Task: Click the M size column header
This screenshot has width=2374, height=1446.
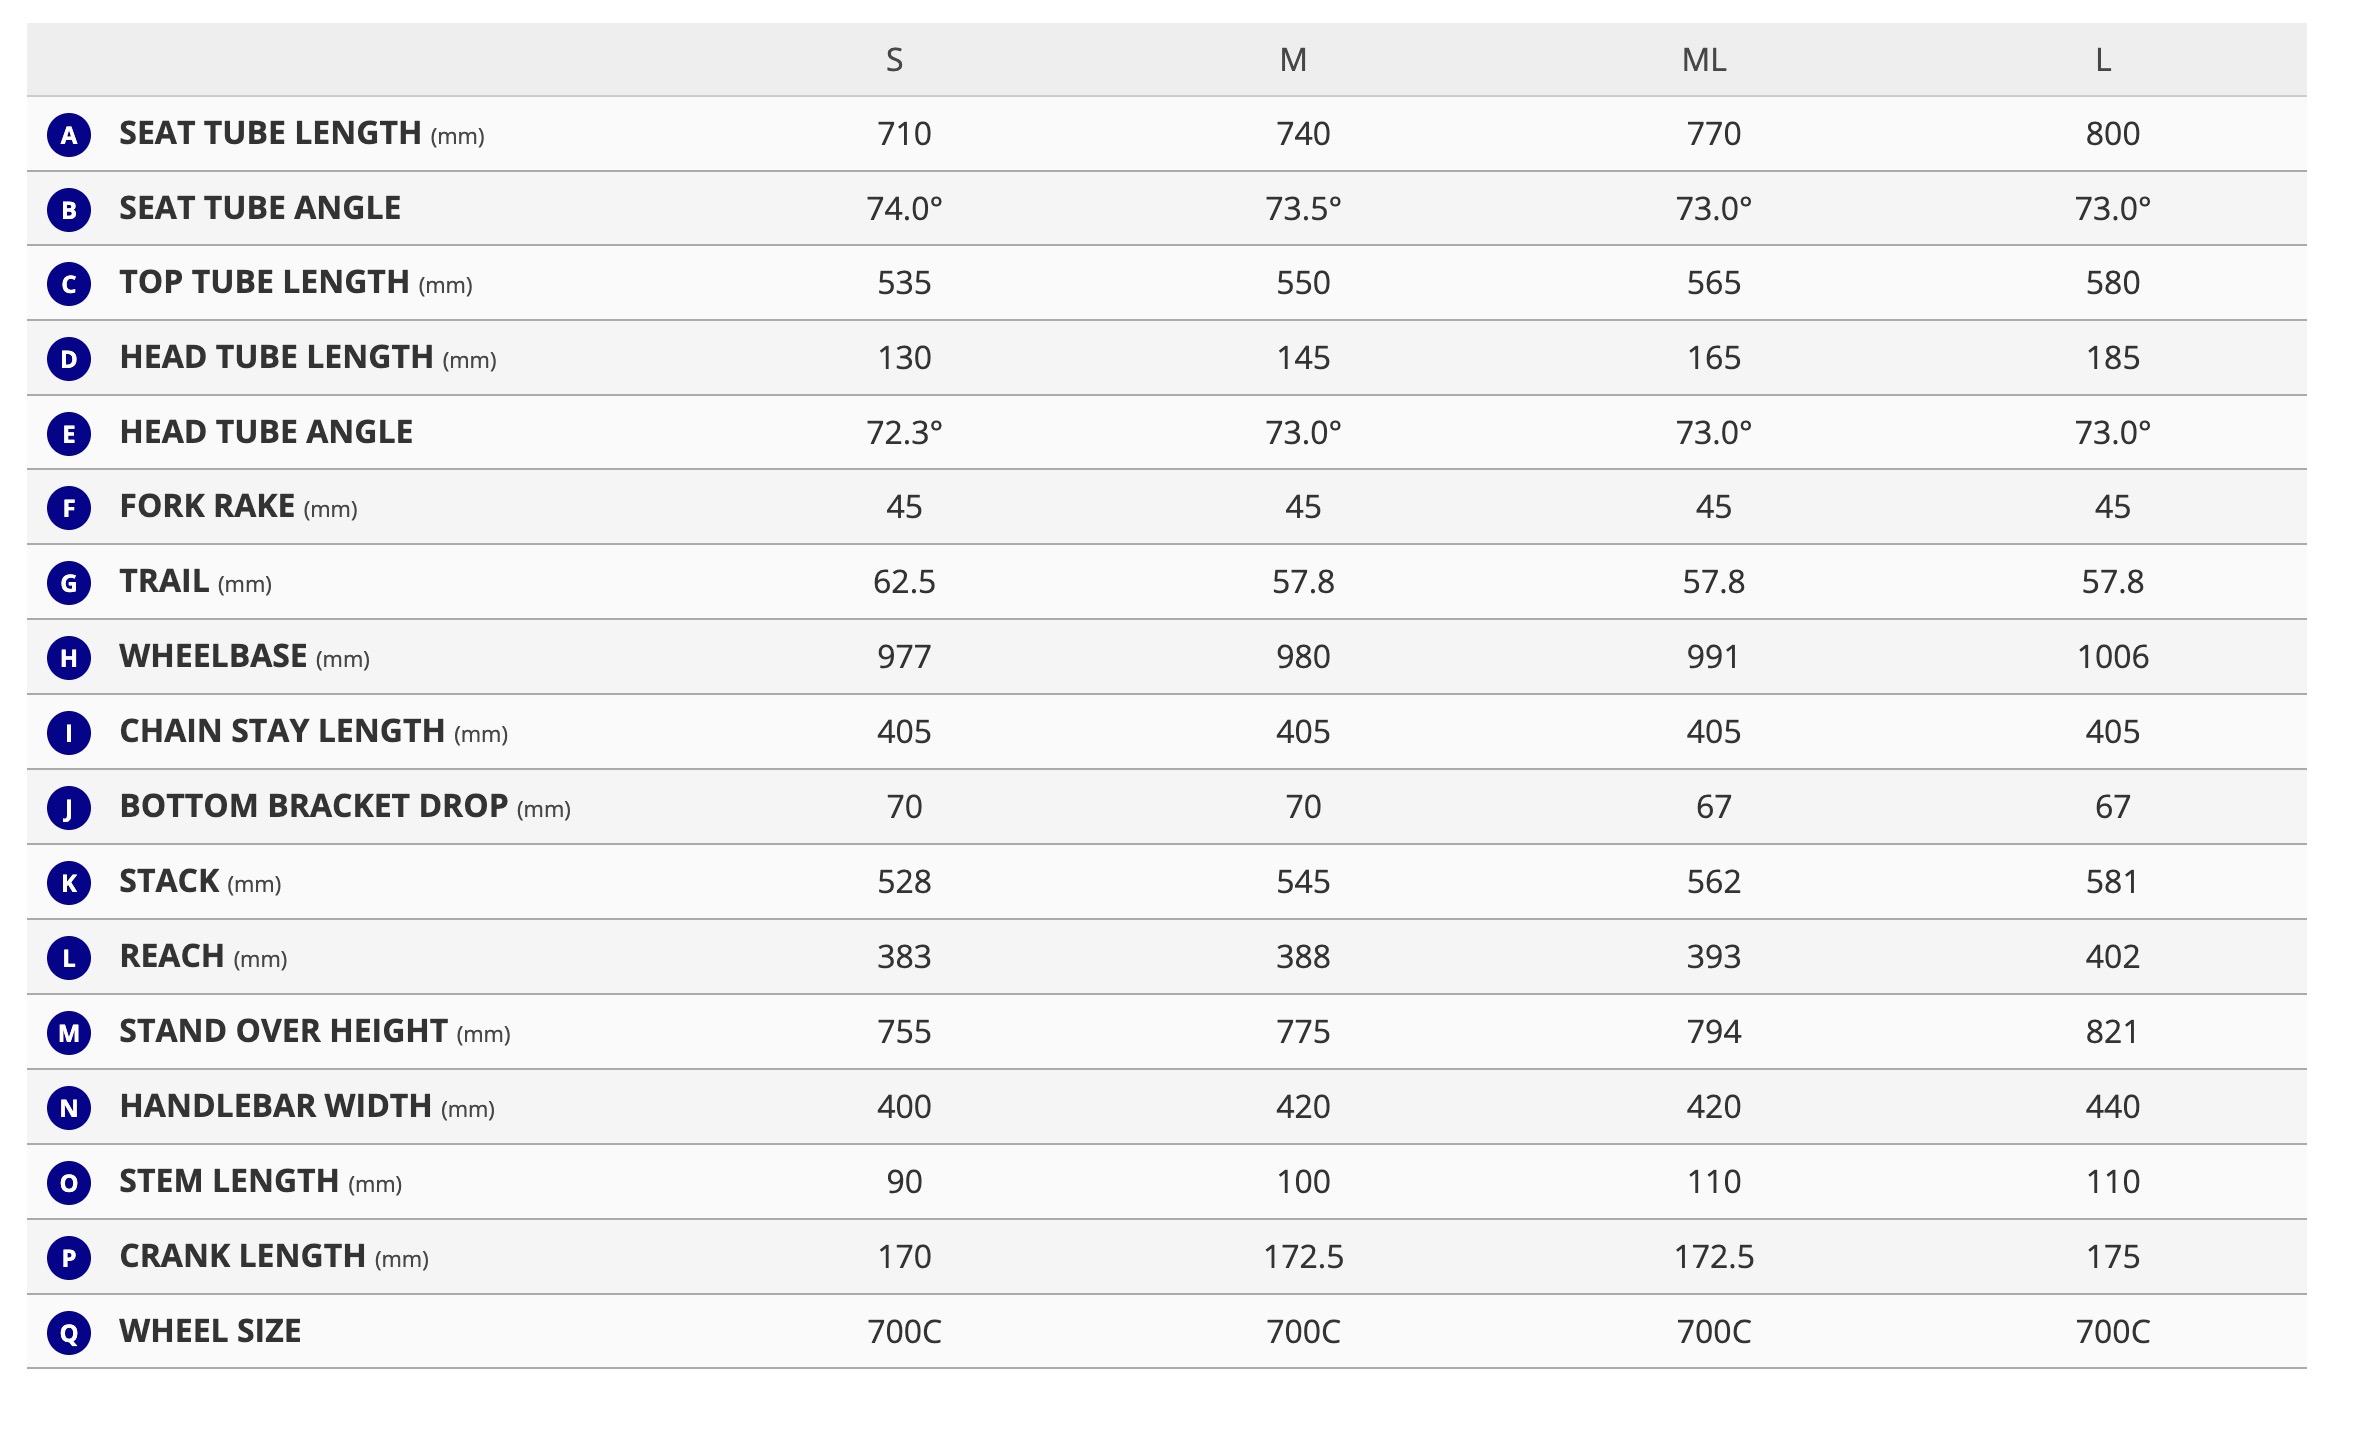Action: point(1293,61)
